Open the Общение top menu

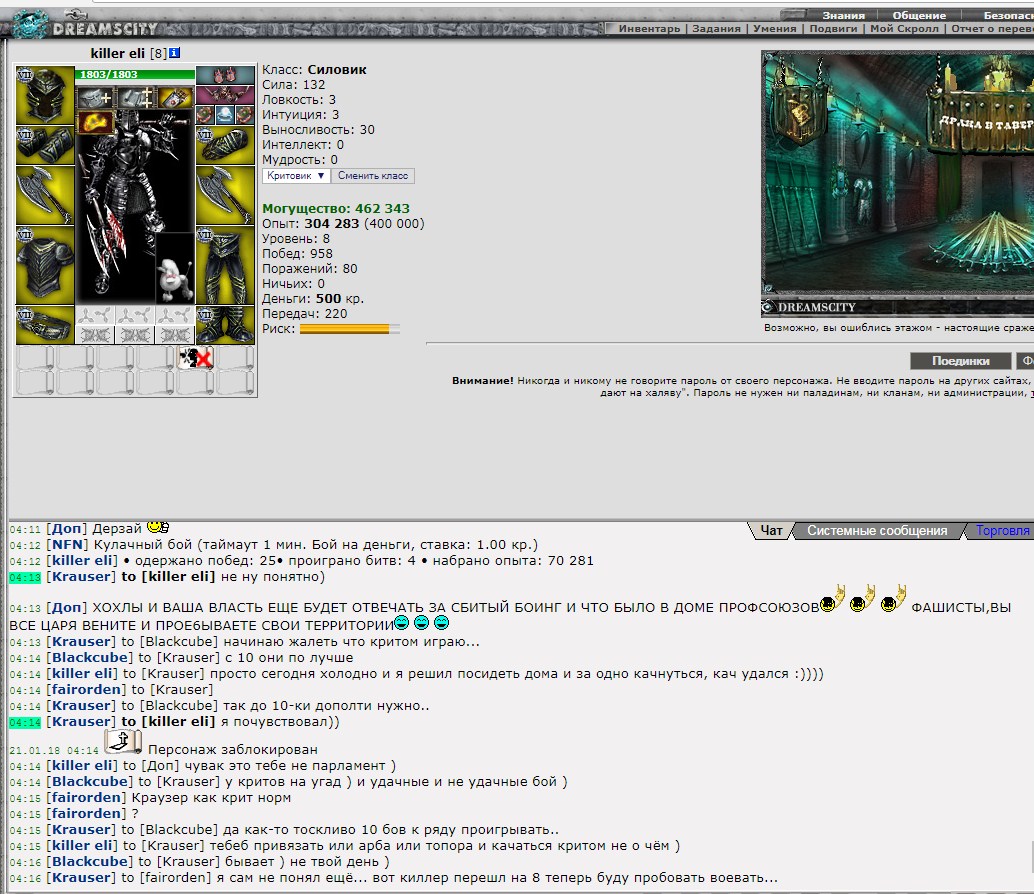919,15
